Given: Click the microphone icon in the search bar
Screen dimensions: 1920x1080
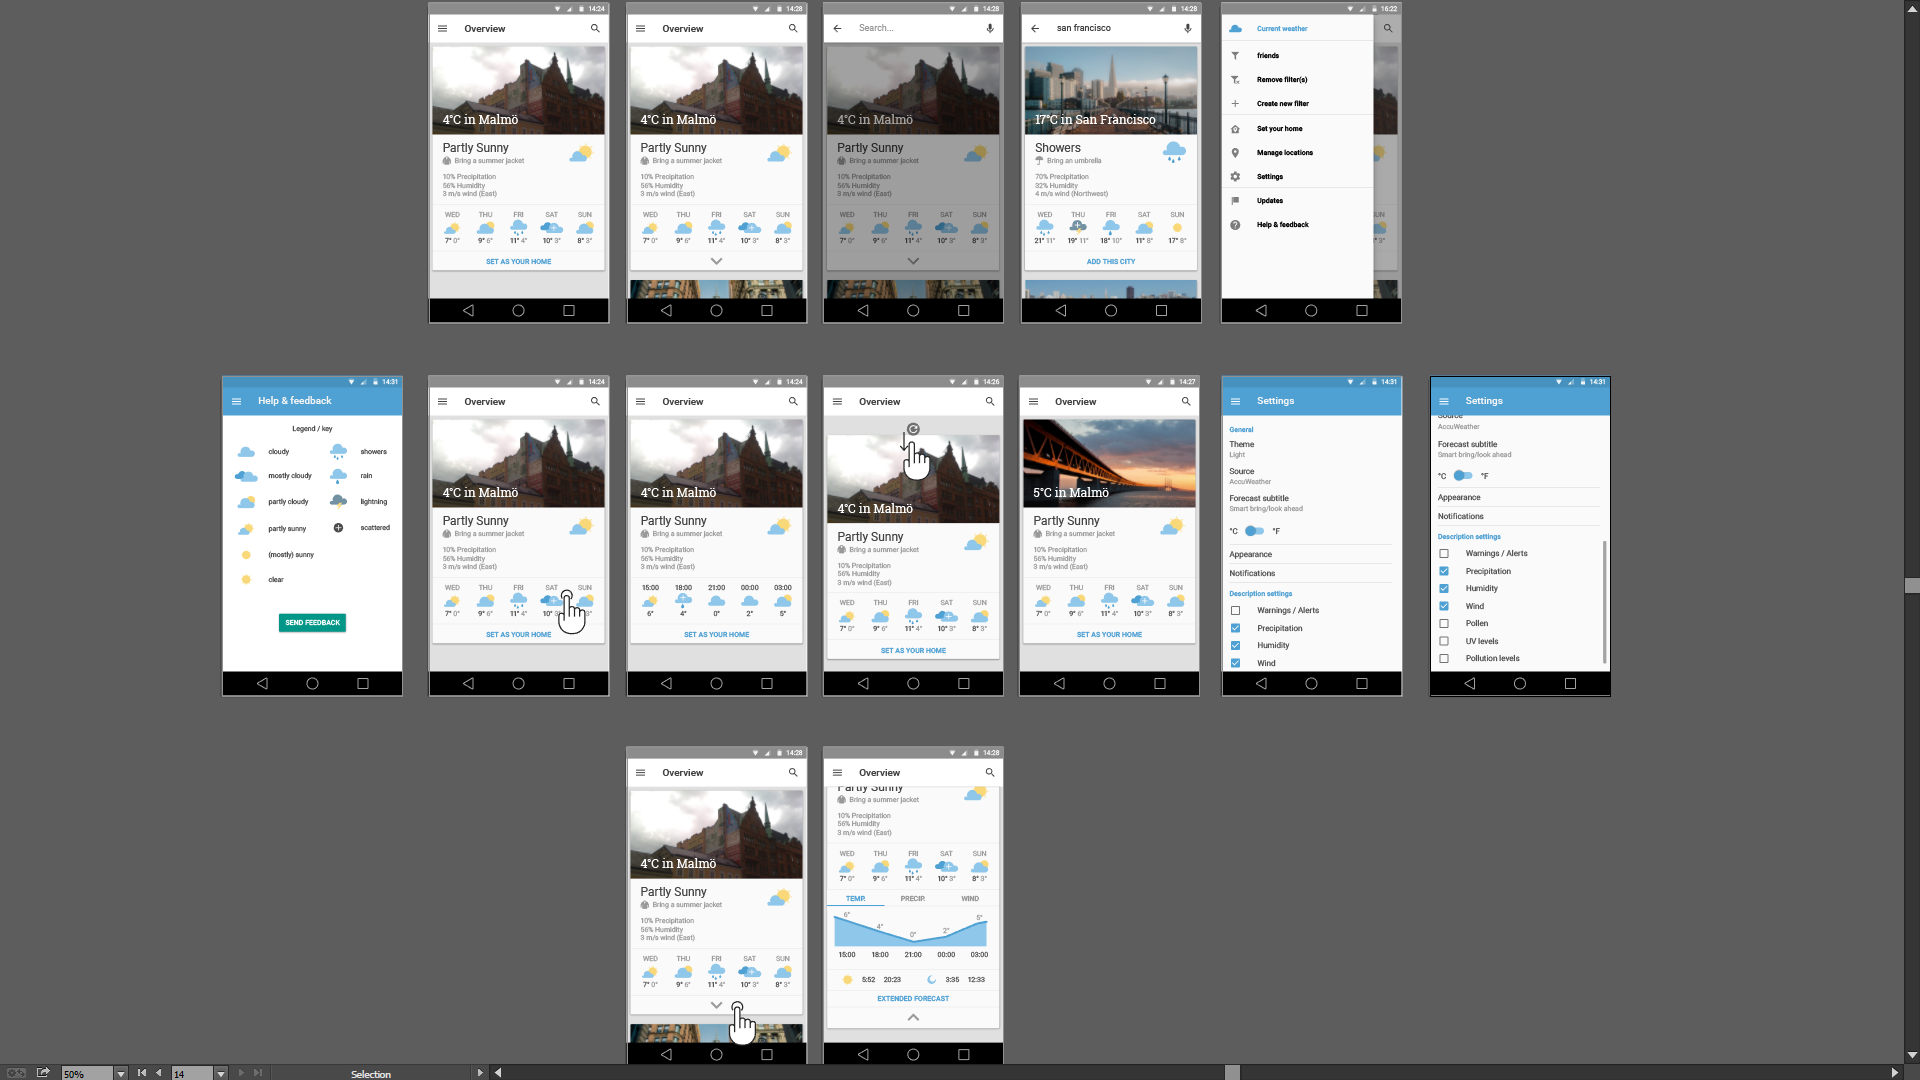Looking at the screenshot, I should click(988, 28).
